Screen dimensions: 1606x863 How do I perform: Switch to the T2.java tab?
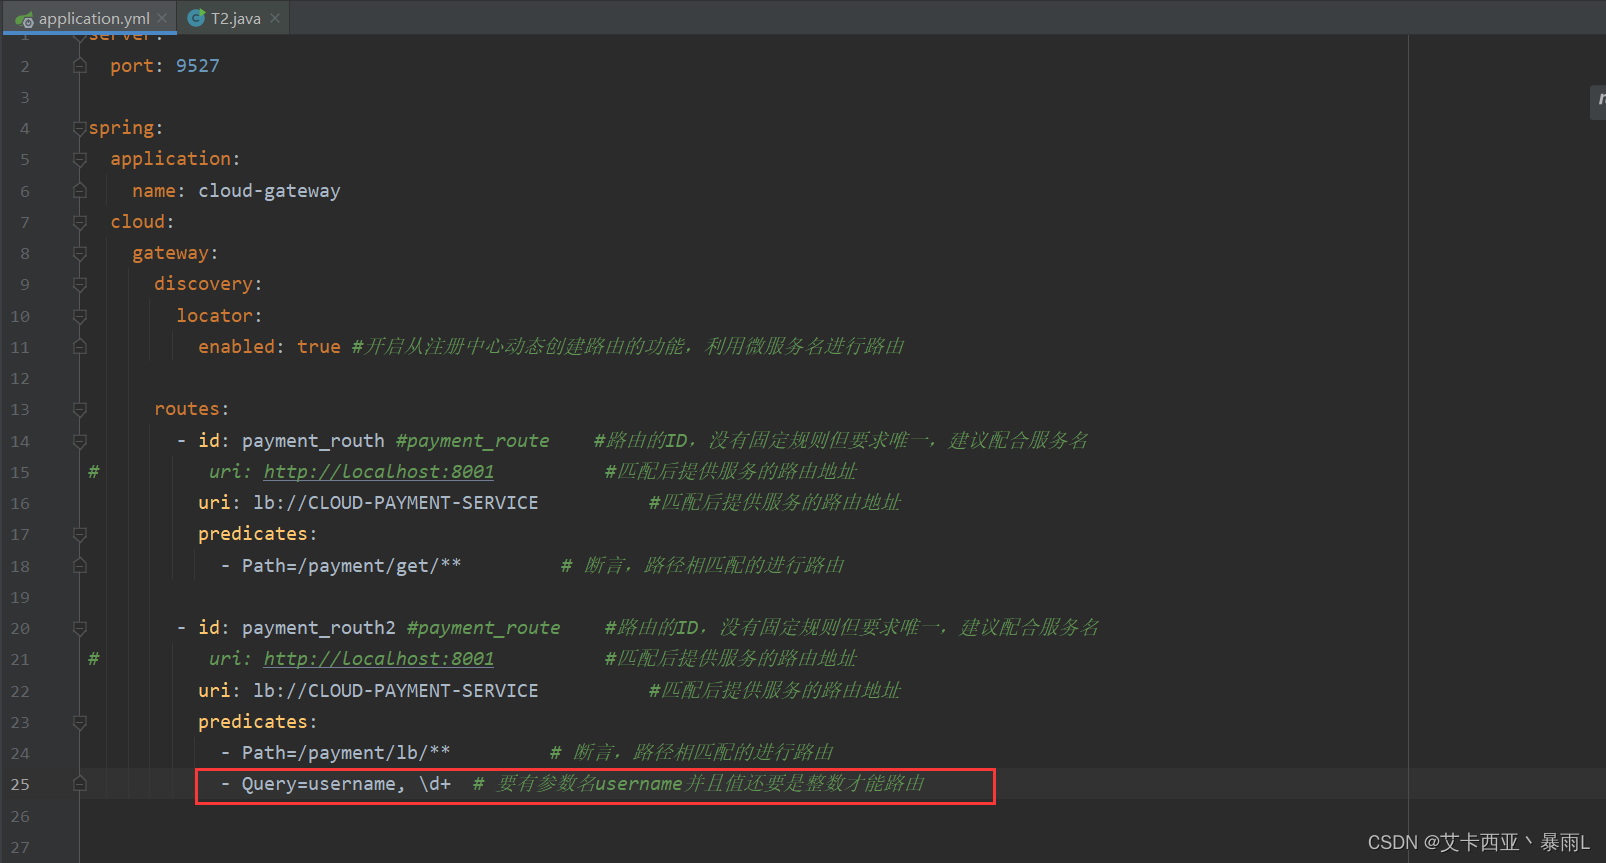click(235, 18)
